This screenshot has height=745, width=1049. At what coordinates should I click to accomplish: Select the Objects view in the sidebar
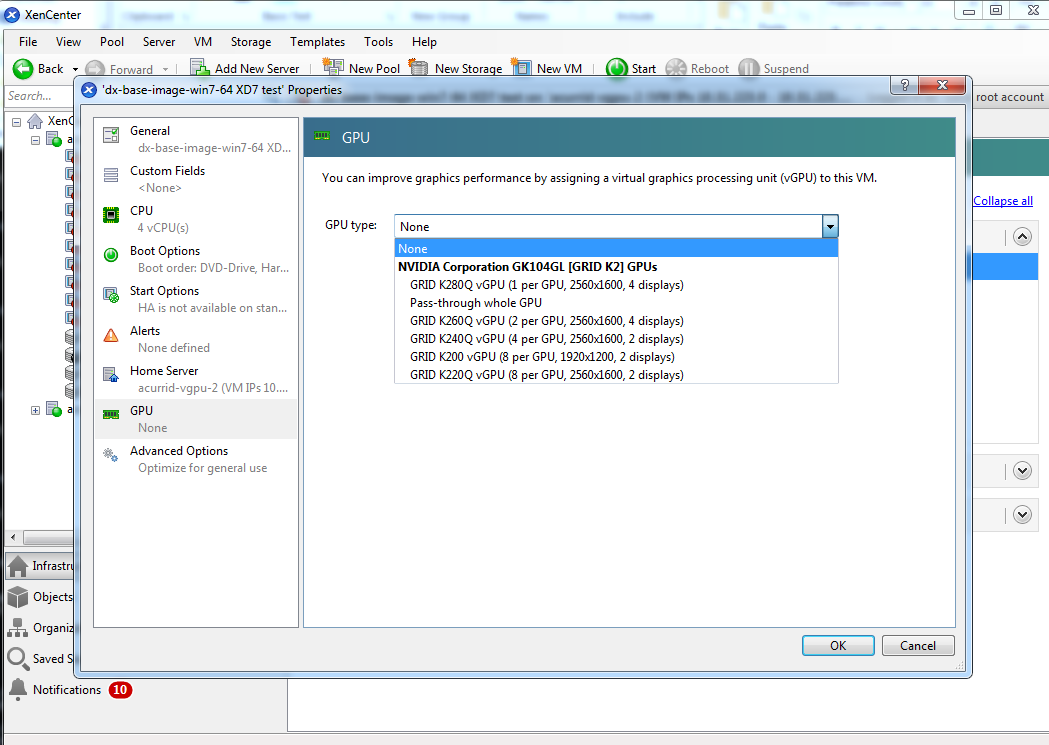(x=37, y=597)
